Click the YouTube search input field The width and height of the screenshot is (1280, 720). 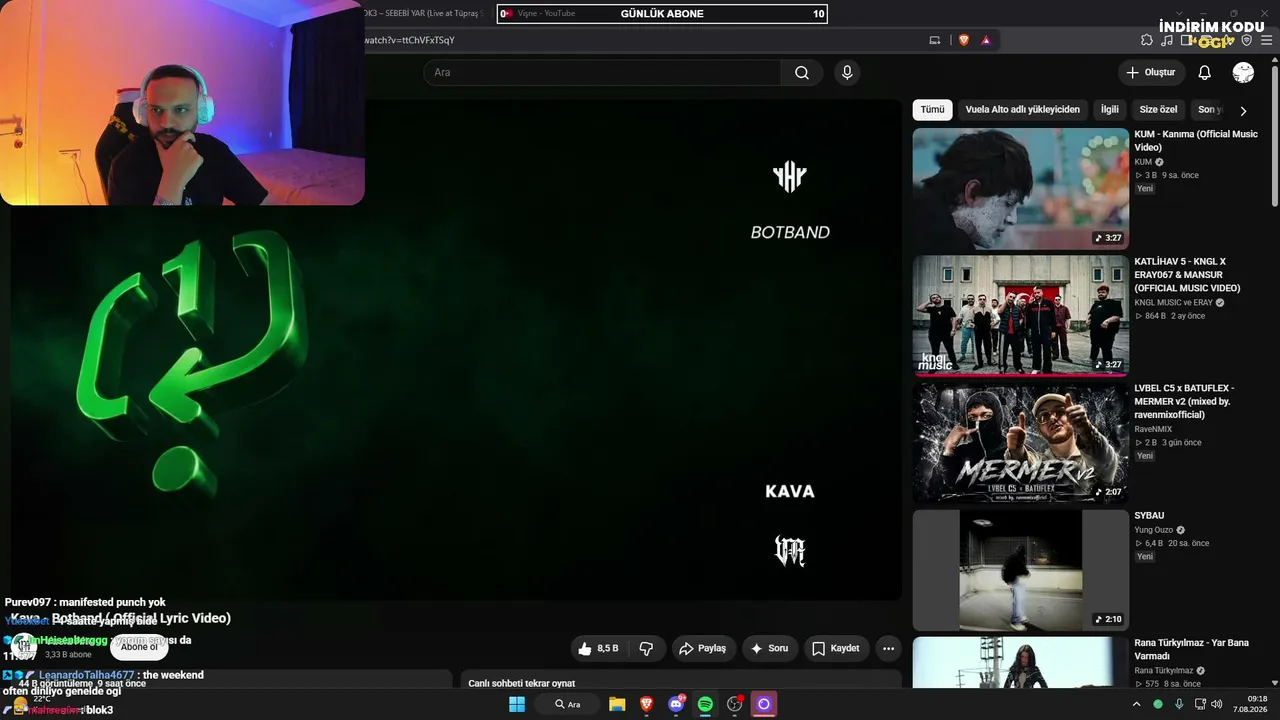(602, 73)
